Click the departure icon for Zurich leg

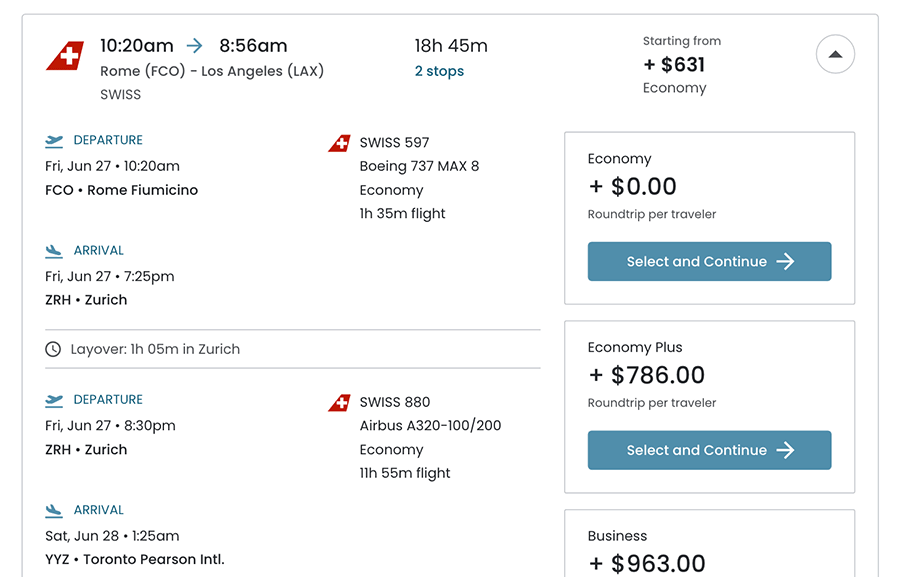[54, 400]
